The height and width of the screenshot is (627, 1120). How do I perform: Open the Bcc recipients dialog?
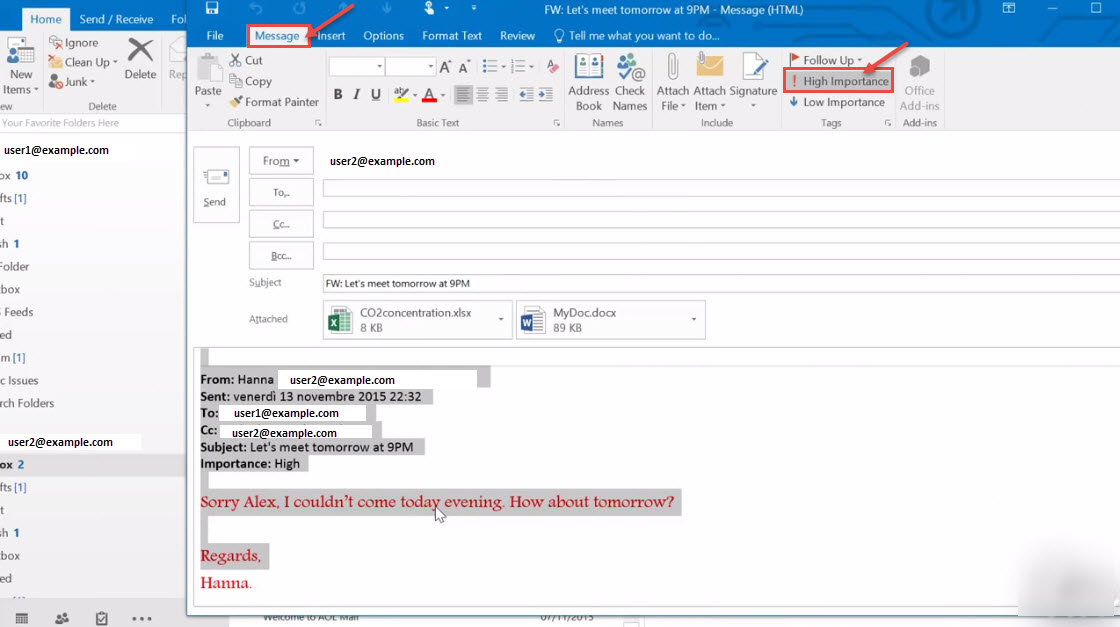[281, 255]
